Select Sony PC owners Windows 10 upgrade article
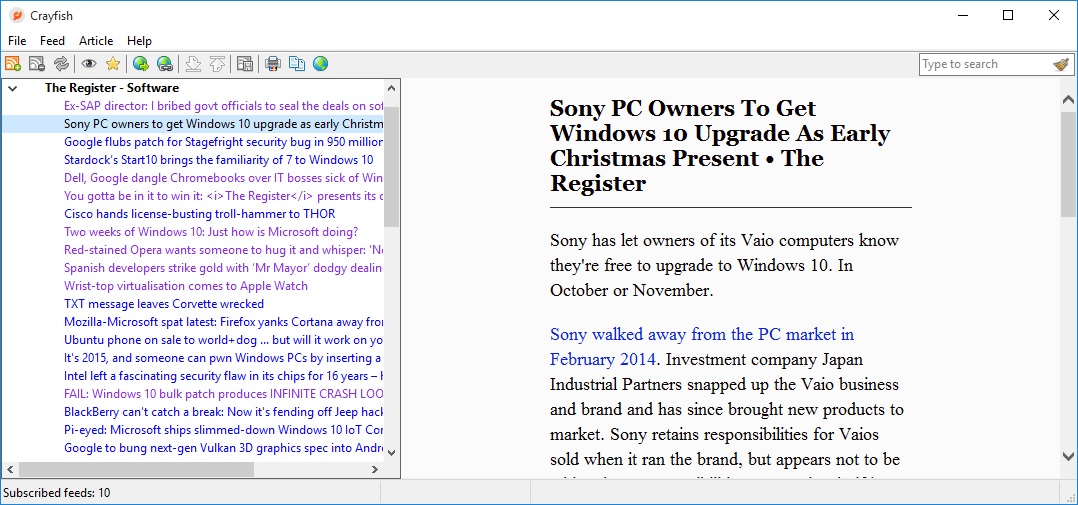This screenshot has height=505, width=1078. [223, 124]
